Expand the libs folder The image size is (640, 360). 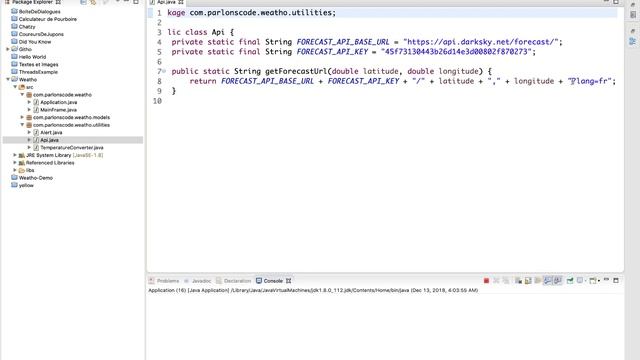tap(15, 170)
